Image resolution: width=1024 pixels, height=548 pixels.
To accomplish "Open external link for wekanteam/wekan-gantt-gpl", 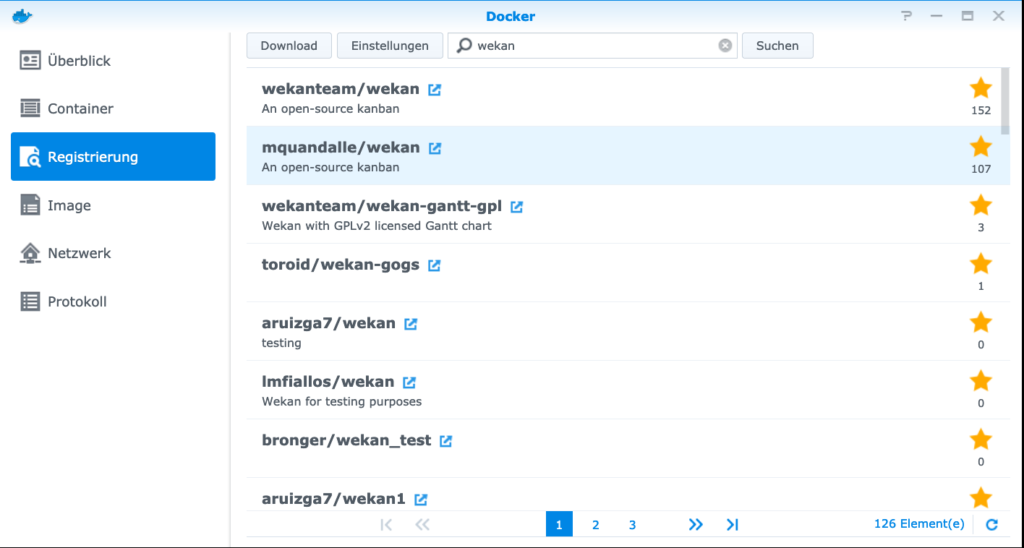I will pyautogui.click(x=517, y=207).
